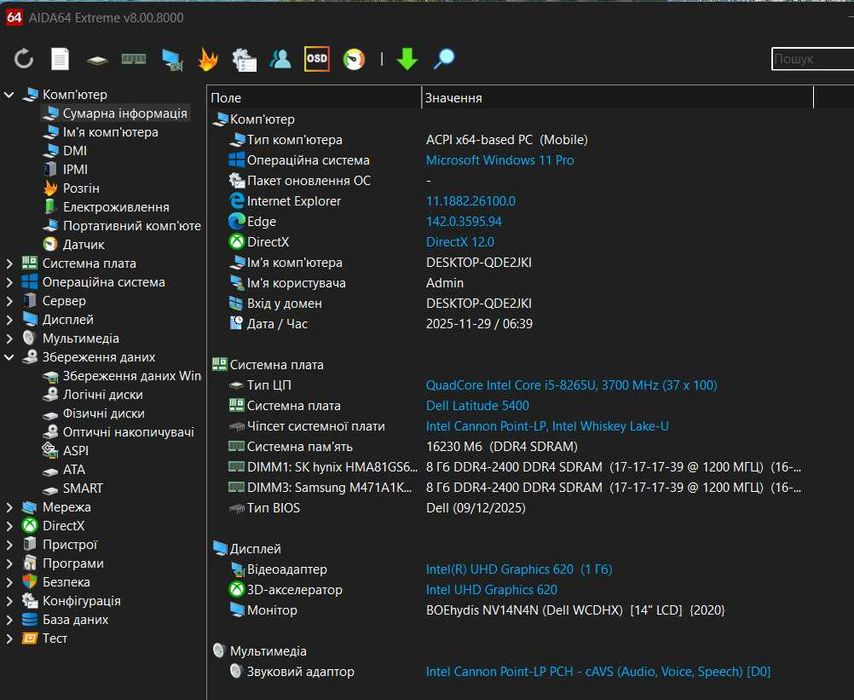Click the Датчик gauge tree icon

coord(51,244)
